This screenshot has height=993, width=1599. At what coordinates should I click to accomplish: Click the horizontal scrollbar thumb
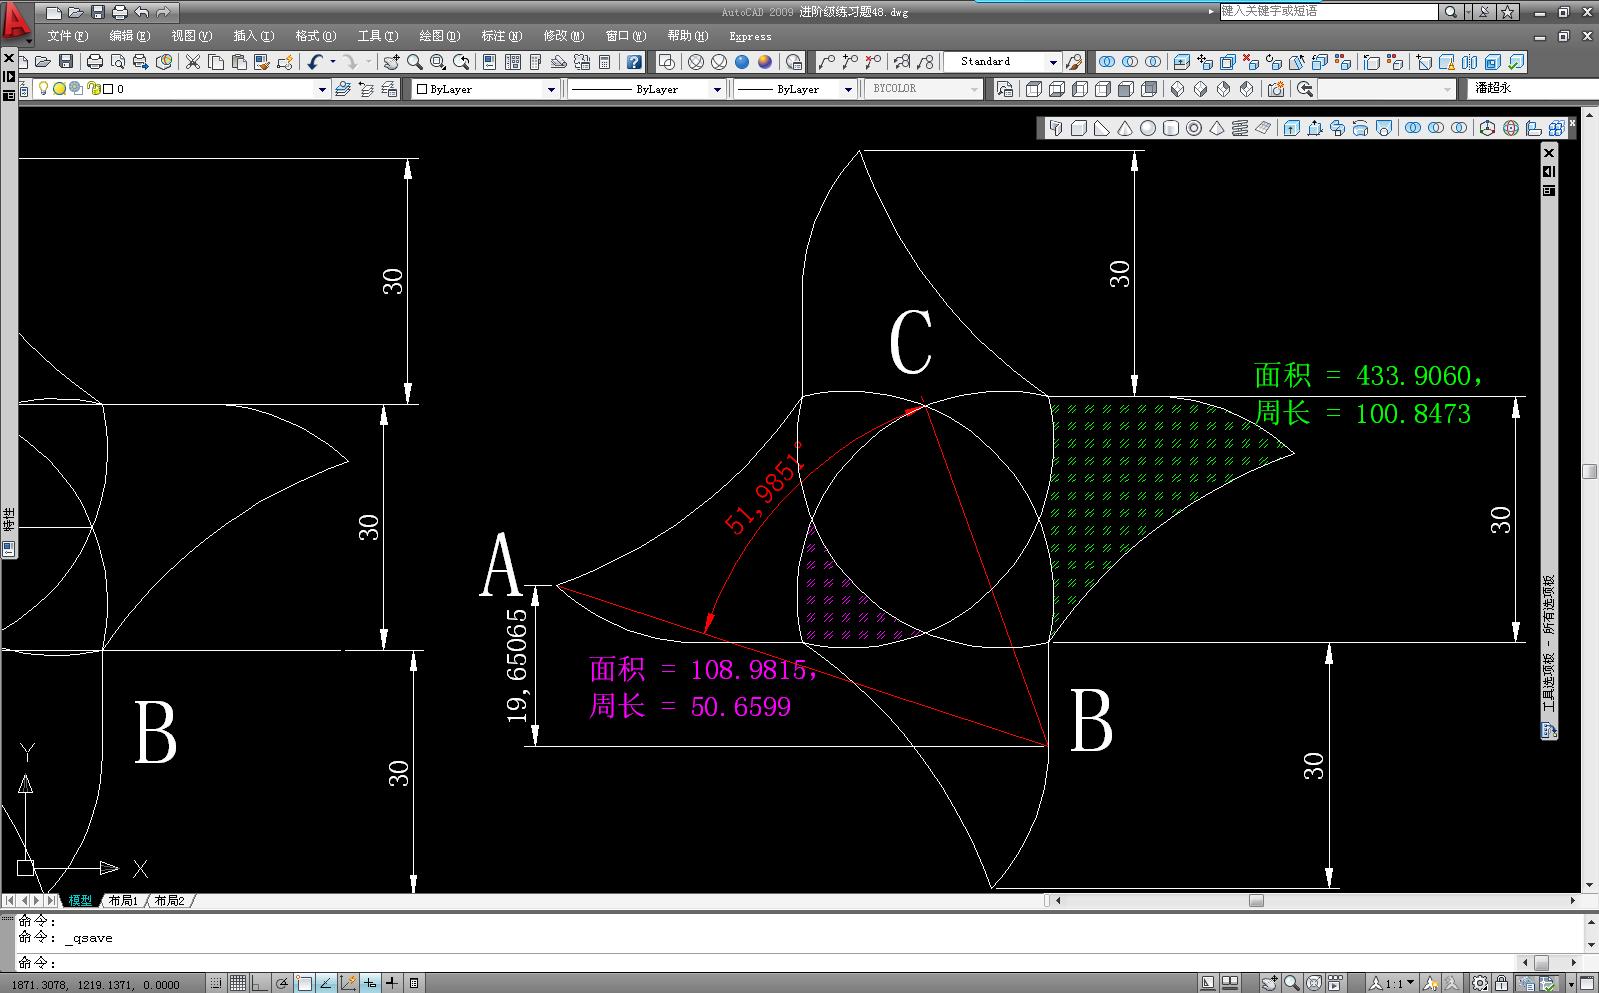pyautogui.click(x=1256, y=901)
